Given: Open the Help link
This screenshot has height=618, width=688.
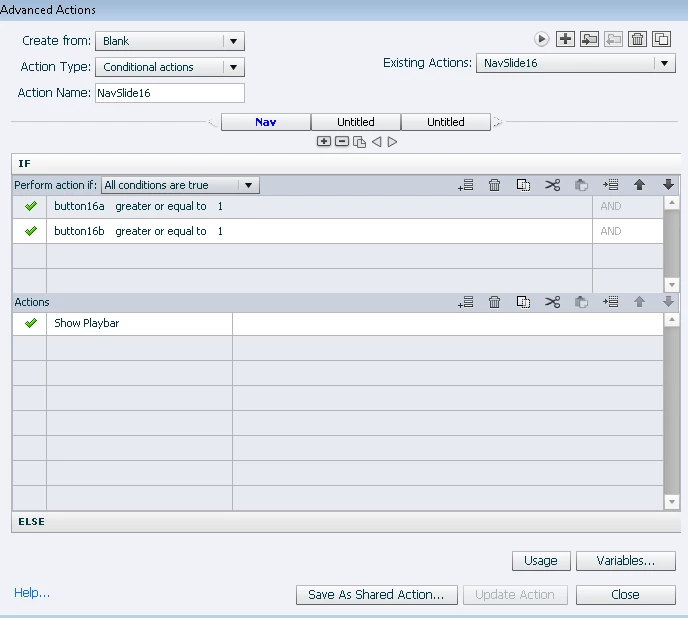Looking at the screenshot, I should 32,593.
